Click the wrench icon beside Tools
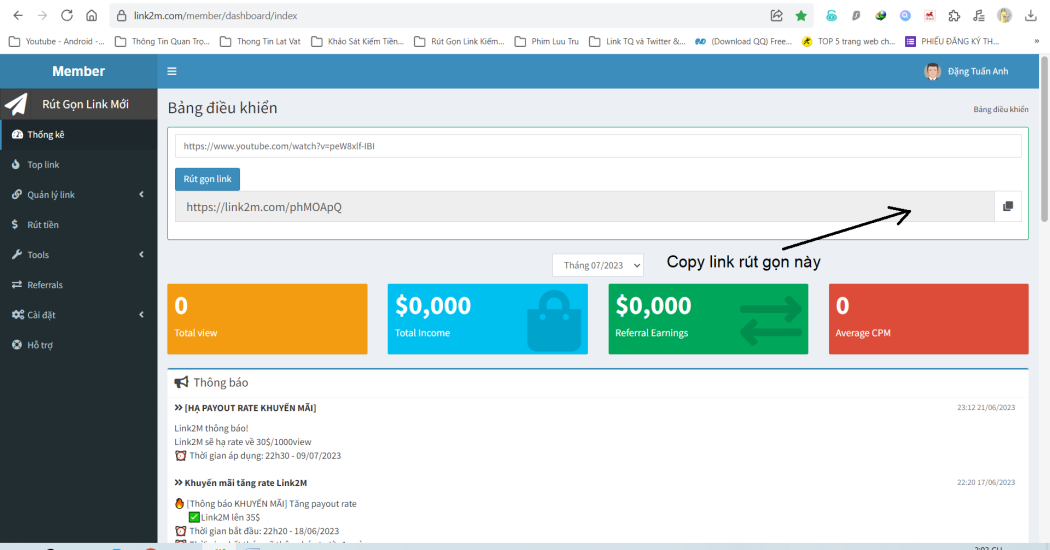The height and width of the screenshot is (550, 1050). tap(17, 255)
